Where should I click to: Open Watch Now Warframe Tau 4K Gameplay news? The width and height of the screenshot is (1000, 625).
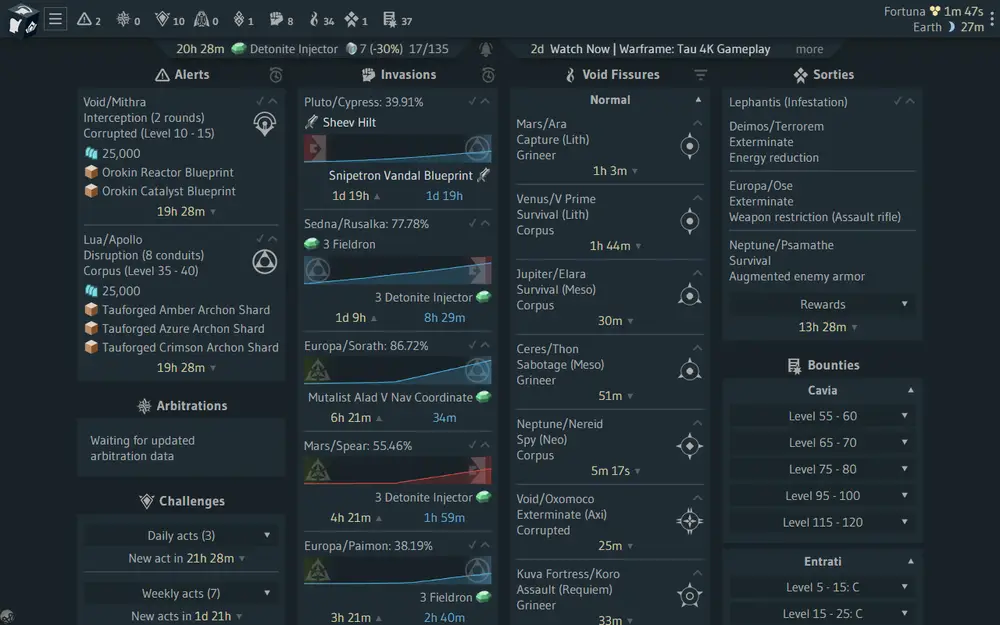(659, 49)
